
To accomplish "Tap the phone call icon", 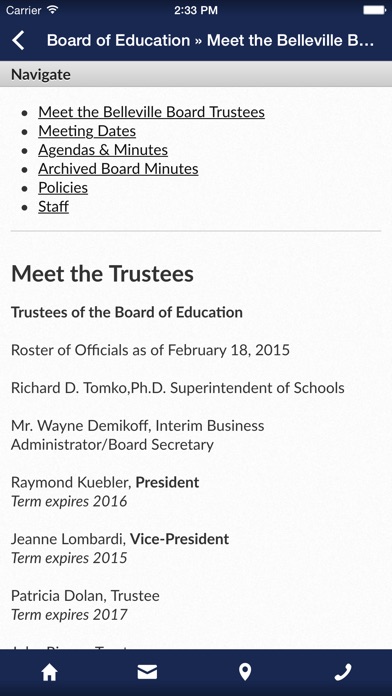I will tap(343, 672).
